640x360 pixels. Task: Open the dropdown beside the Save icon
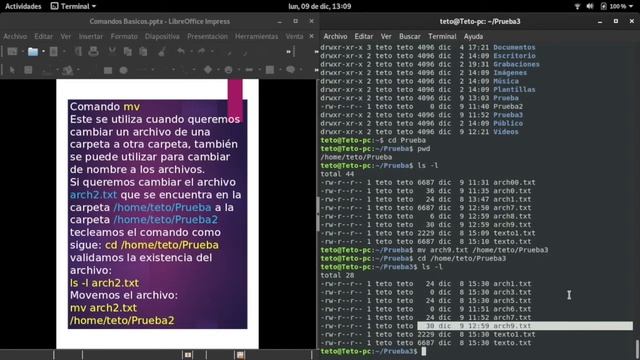coord(64,51)
